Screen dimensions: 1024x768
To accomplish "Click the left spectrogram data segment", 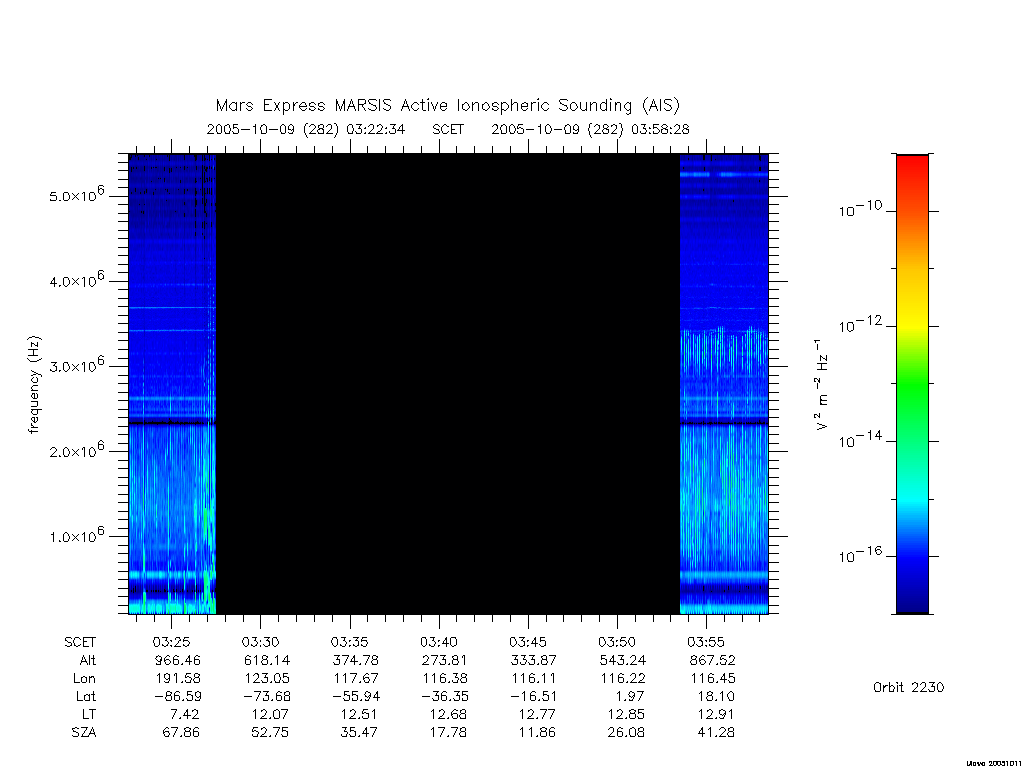I will pos(172,384).
